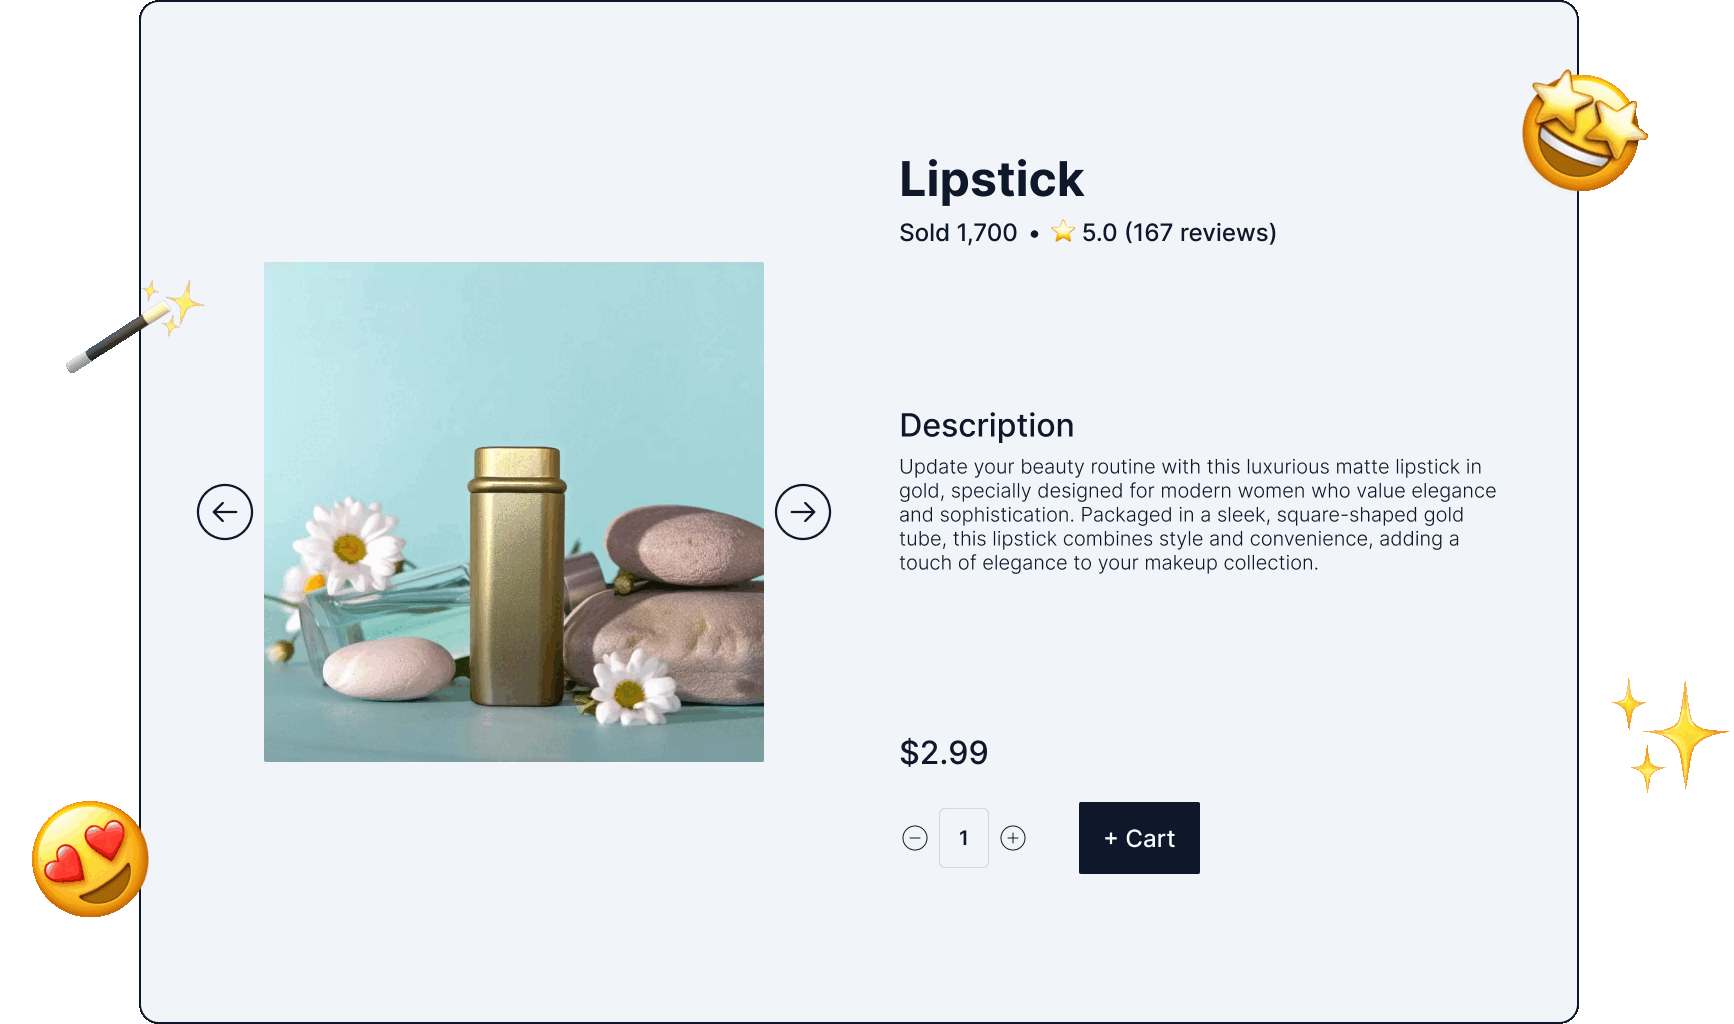The width and height of the screenshot is (1734, 1024).
Task: Click the star-eyes emoji decoration
Action: 1582,131
